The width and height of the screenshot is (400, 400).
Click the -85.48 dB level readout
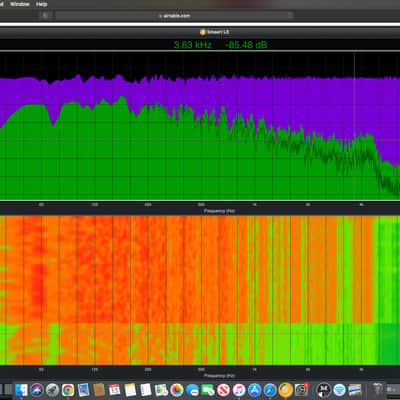point(246,45)
